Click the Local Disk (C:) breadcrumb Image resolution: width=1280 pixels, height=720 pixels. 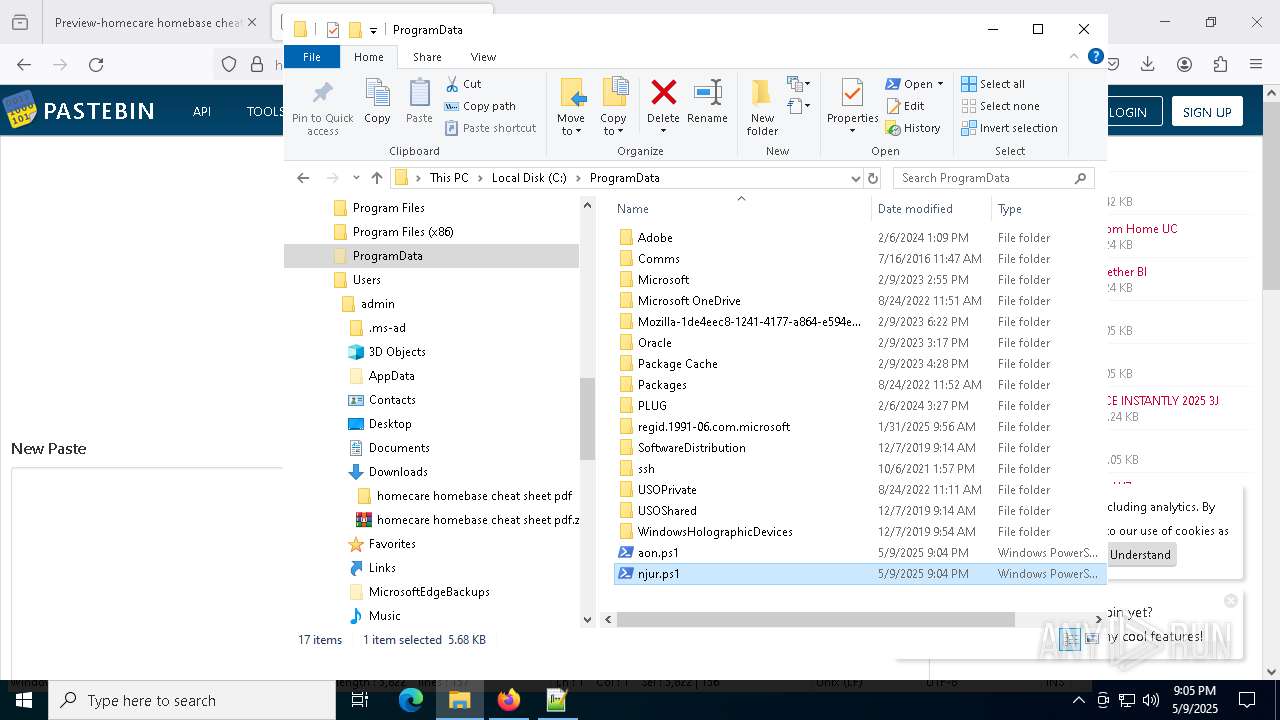pyautogui.click(x=529, y=178)
